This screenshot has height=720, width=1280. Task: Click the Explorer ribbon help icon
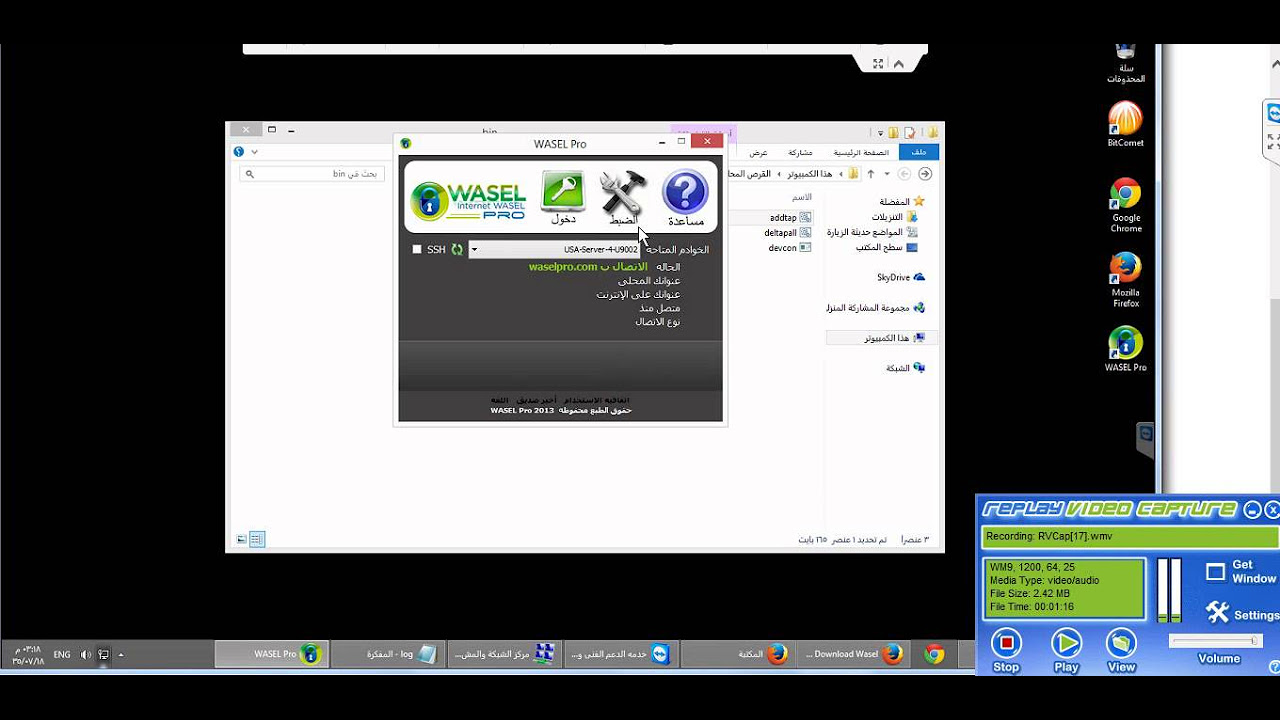[x=238, y=152]
